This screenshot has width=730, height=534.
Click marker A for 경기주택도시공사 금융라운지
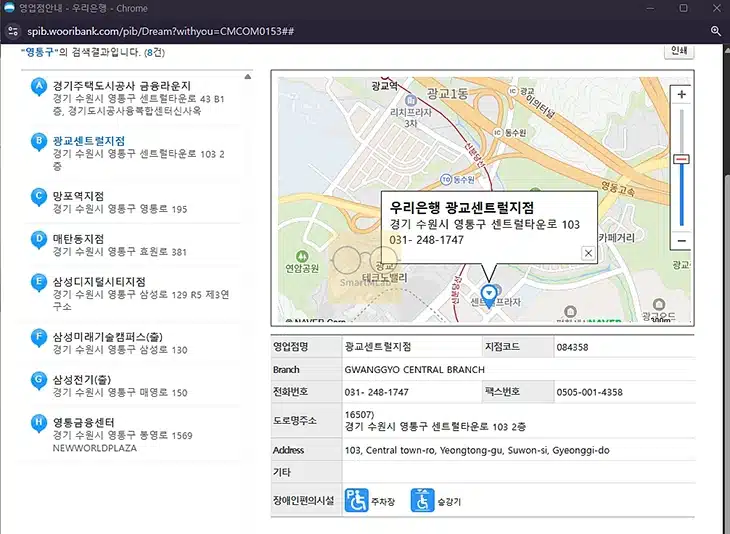tap(39, 86)
